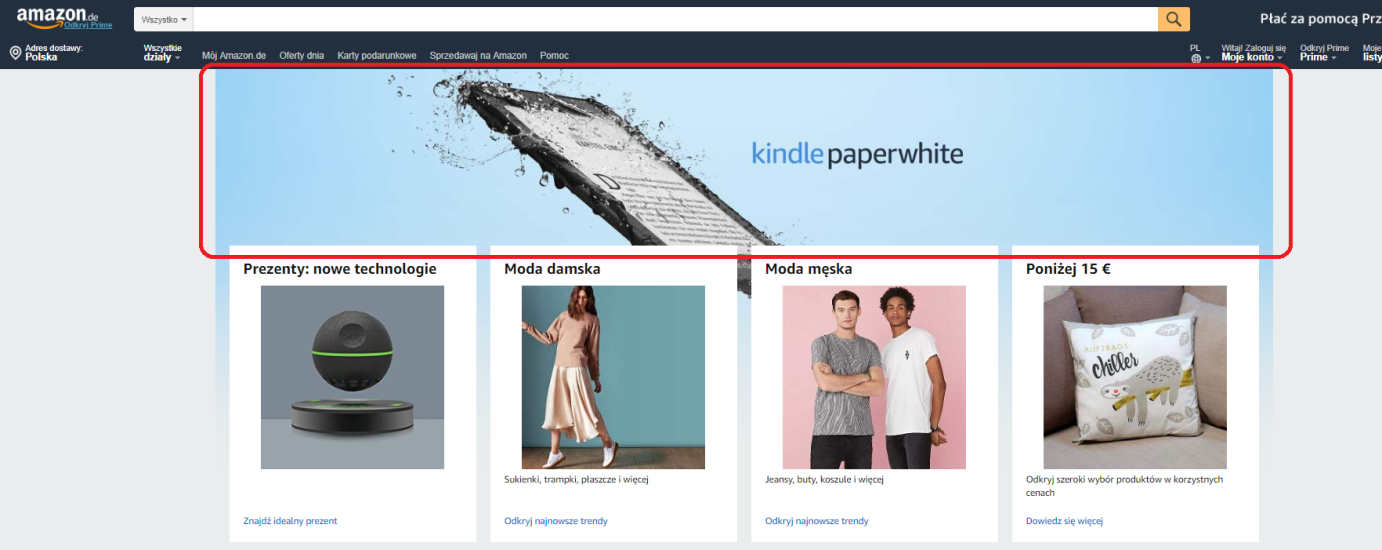Click Odkryj szeroki wybór produktów text
This screenshot has height=550, width=1382.
pos(1125,486)
